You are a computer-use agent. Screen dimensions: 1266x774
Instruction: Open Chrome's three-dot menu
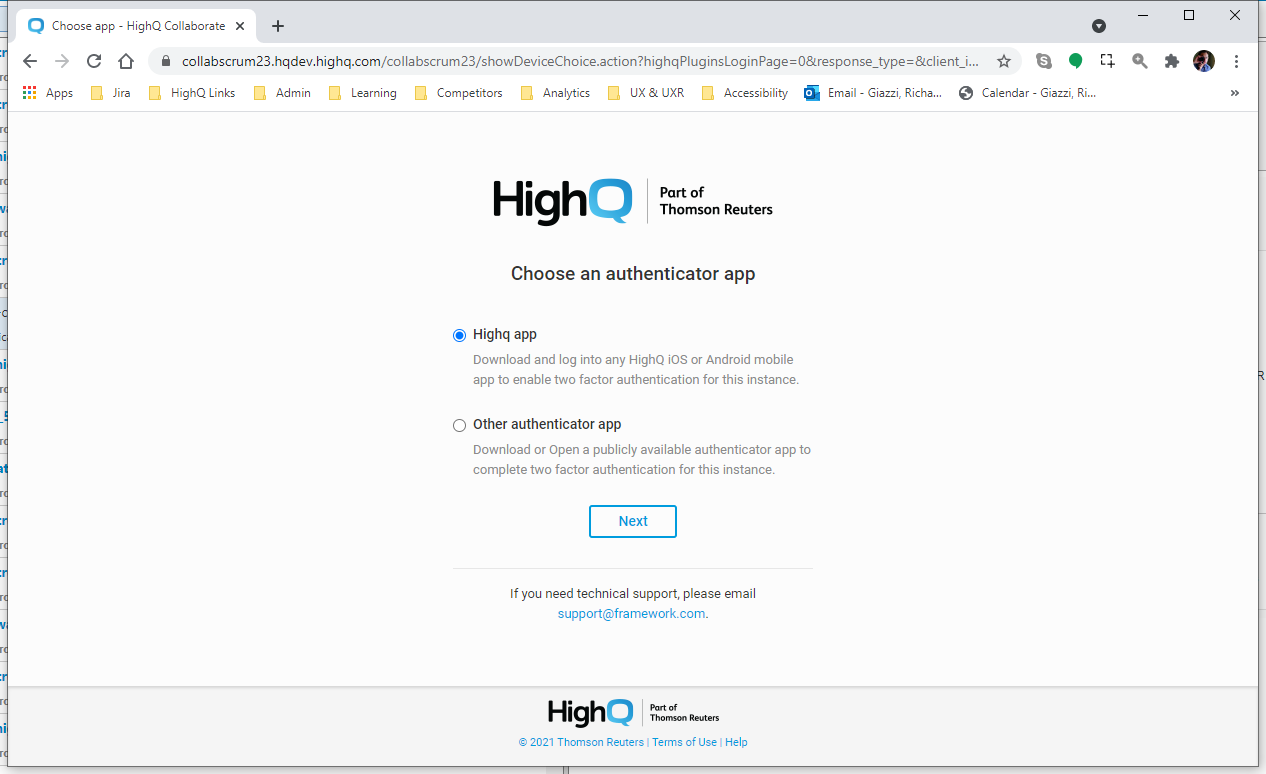point(1237,61)
